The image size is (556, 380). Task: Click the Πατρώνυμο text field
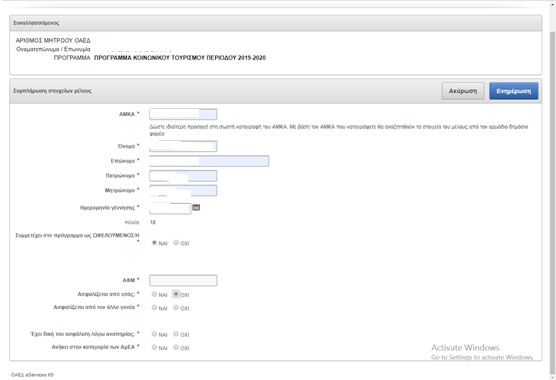pyautogui.click(x=183, y=176)
